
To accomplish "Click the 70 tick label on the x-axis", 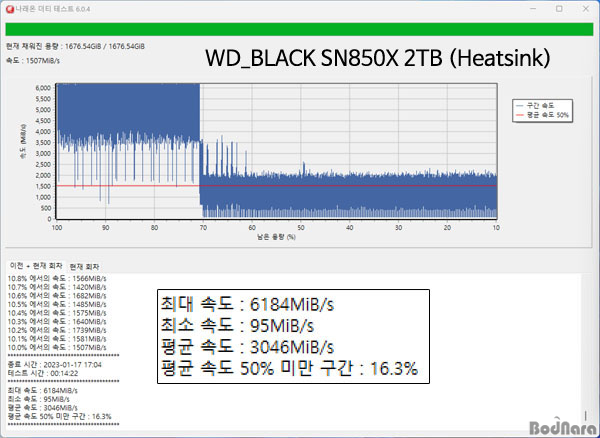I will (x=203, y=228).
